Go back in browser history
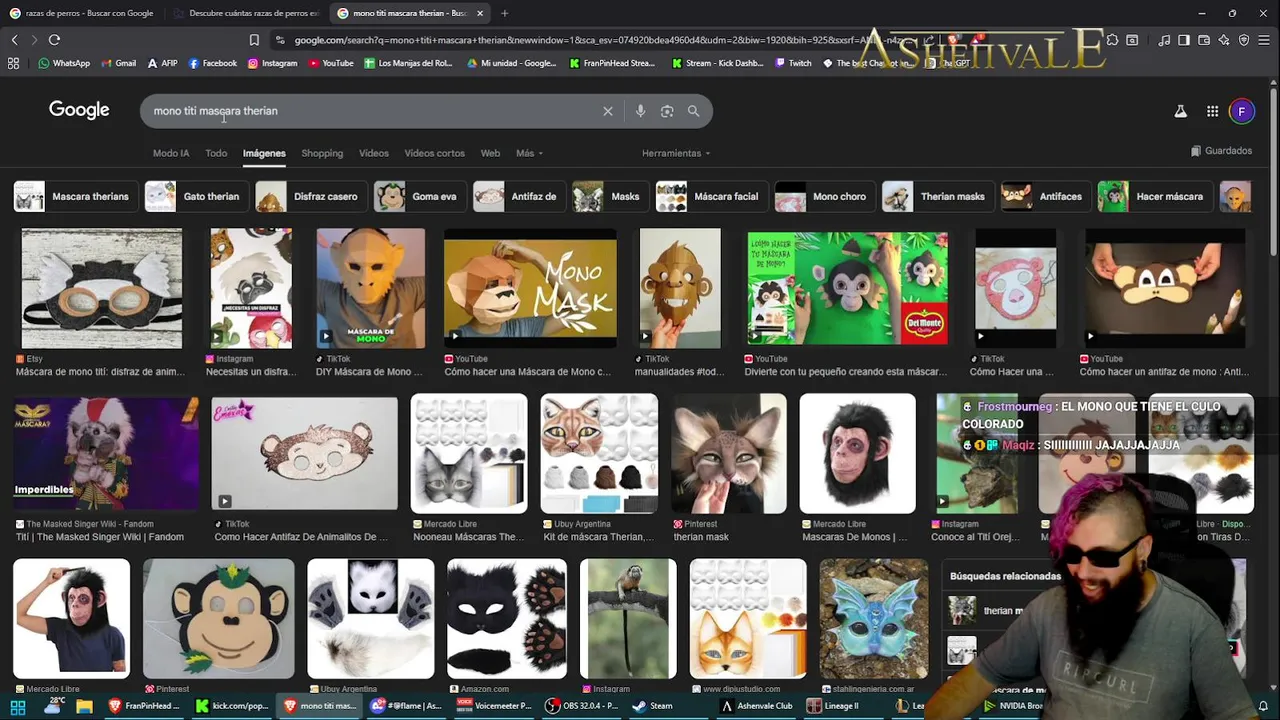Image resolution: width=1280 pixels, height=720 pixels. tap(14, 40)
